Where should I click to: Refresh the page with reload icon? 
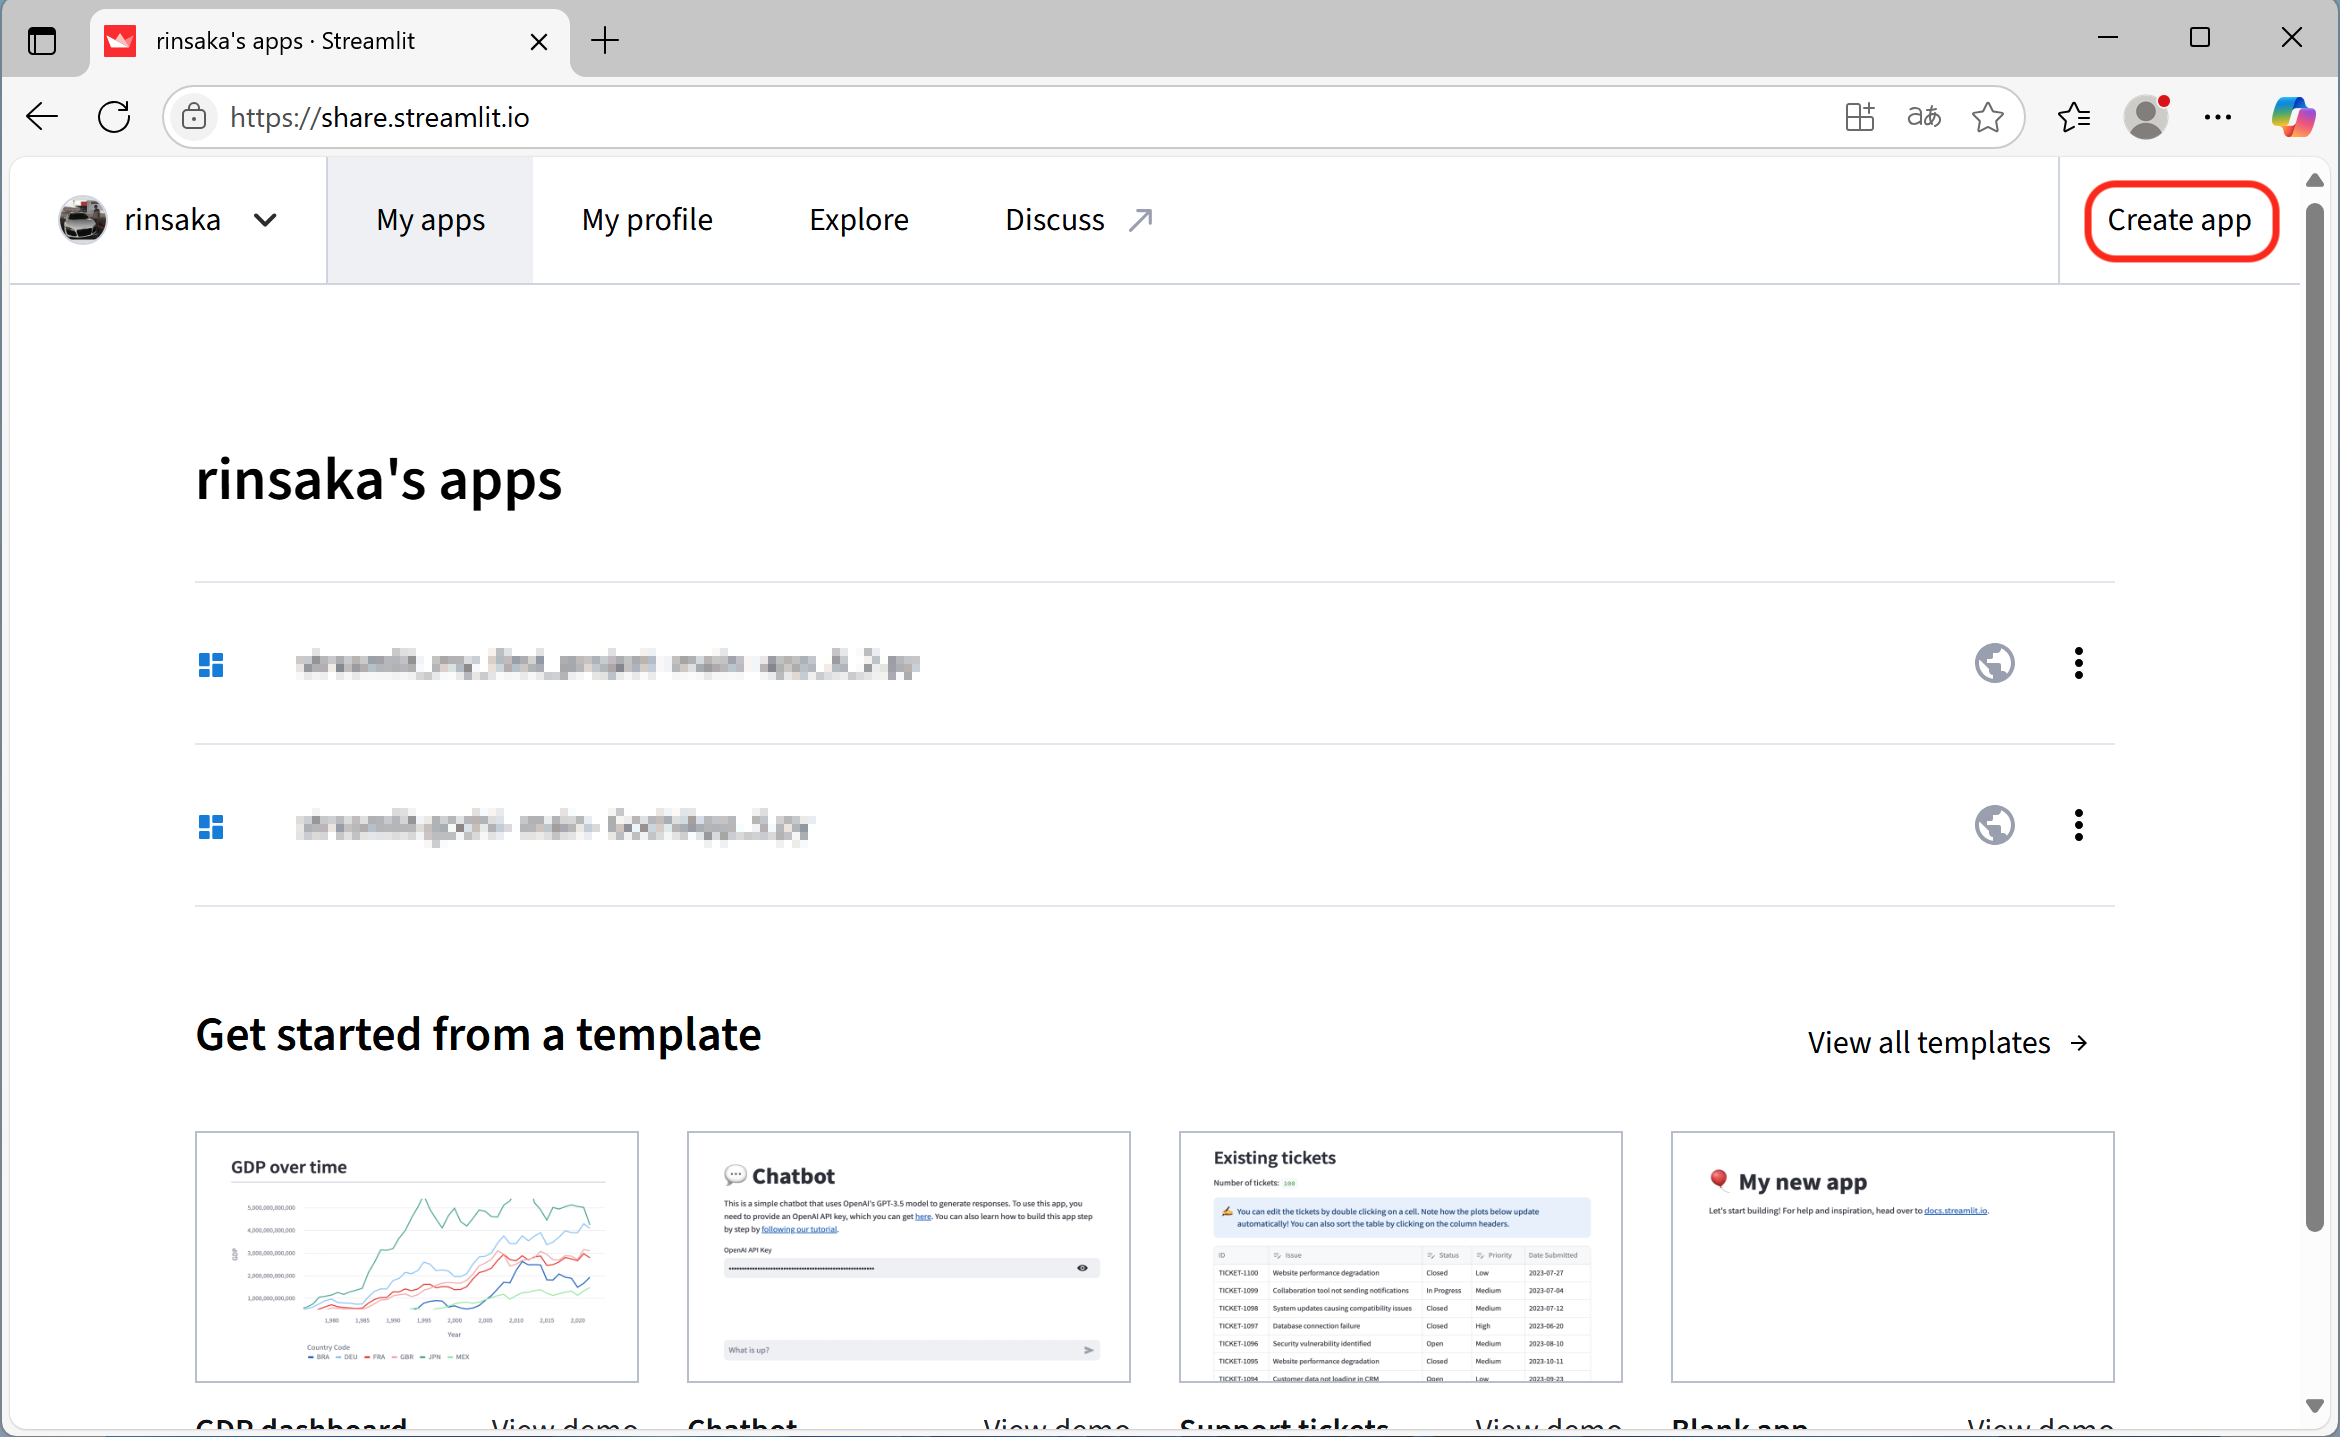pos(114,117)
